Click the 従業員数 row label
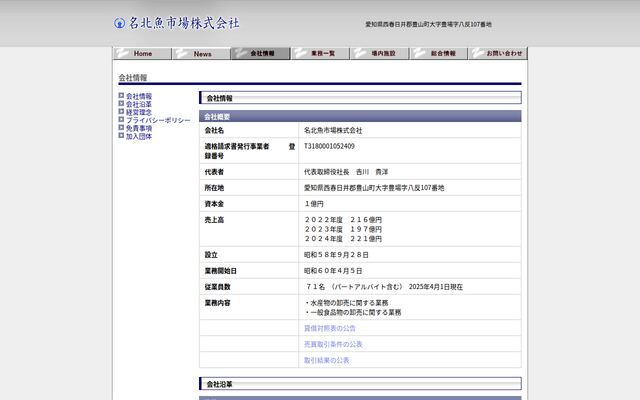Screen dimensions: 640x400 click(218, 287)
